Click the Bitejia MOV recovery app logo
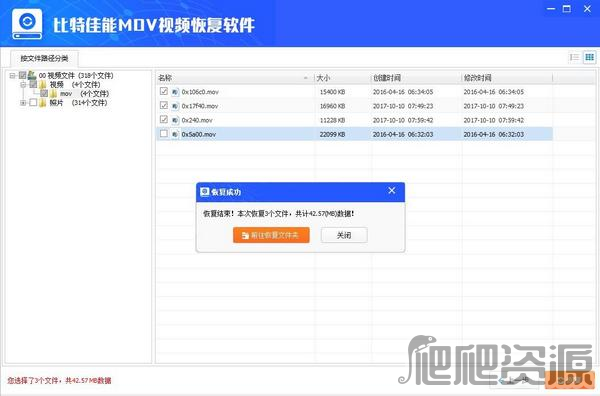600x396 pixels. coord(27,24)
